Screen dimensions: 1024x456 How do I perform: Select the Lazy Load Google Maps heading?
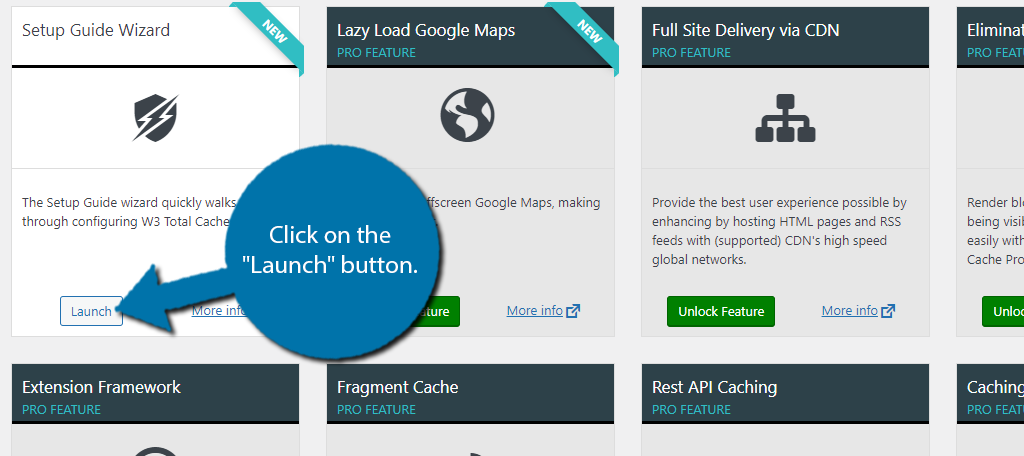[x=426, y=30]
